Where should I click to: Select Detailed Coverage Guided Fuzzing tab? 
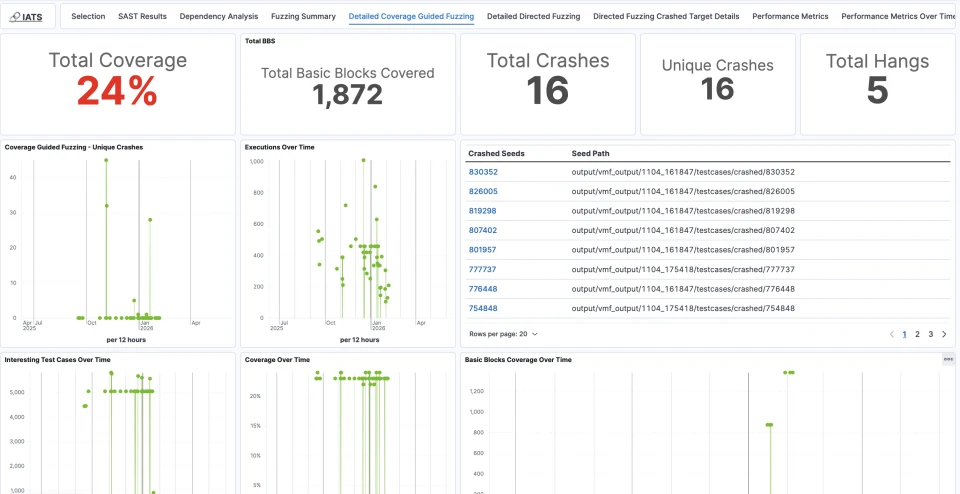(x=411, y=17)
